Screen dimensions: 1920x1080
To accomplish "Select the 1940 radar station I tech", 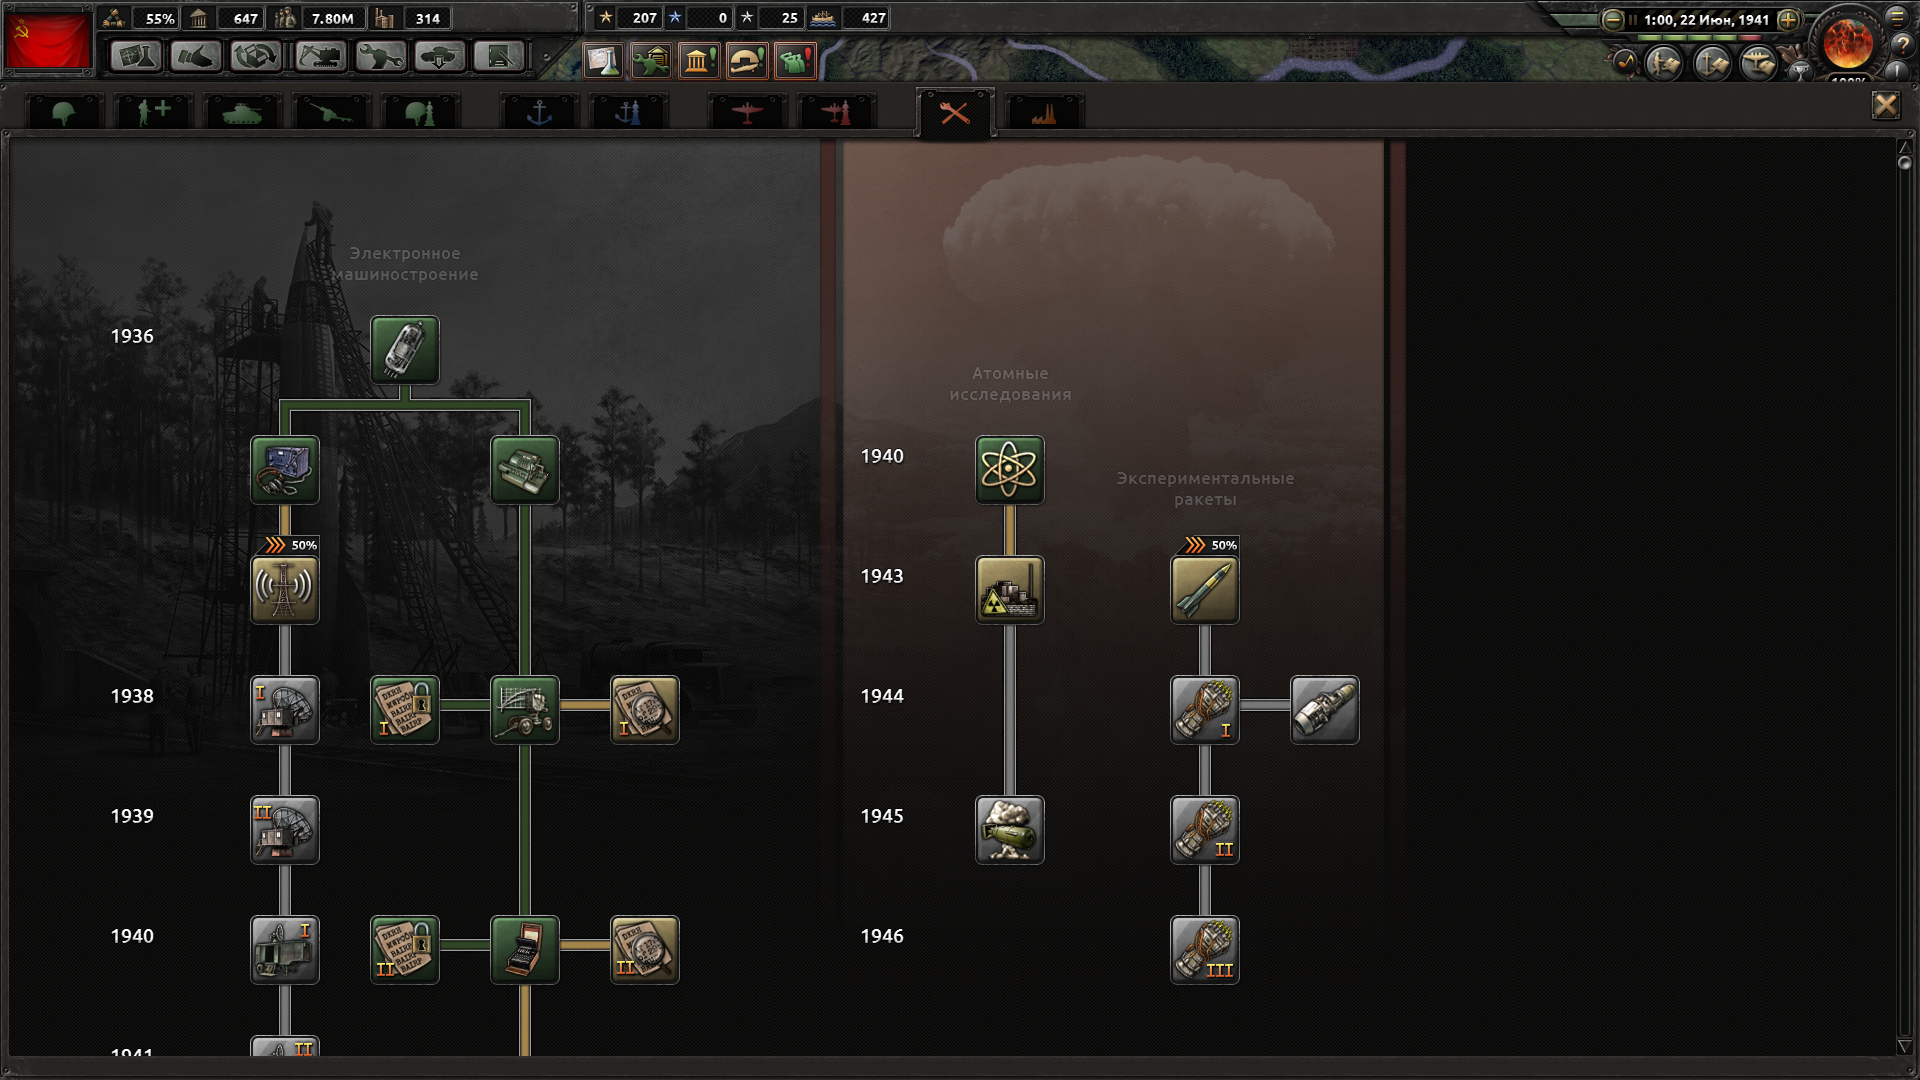I will 285,950.
